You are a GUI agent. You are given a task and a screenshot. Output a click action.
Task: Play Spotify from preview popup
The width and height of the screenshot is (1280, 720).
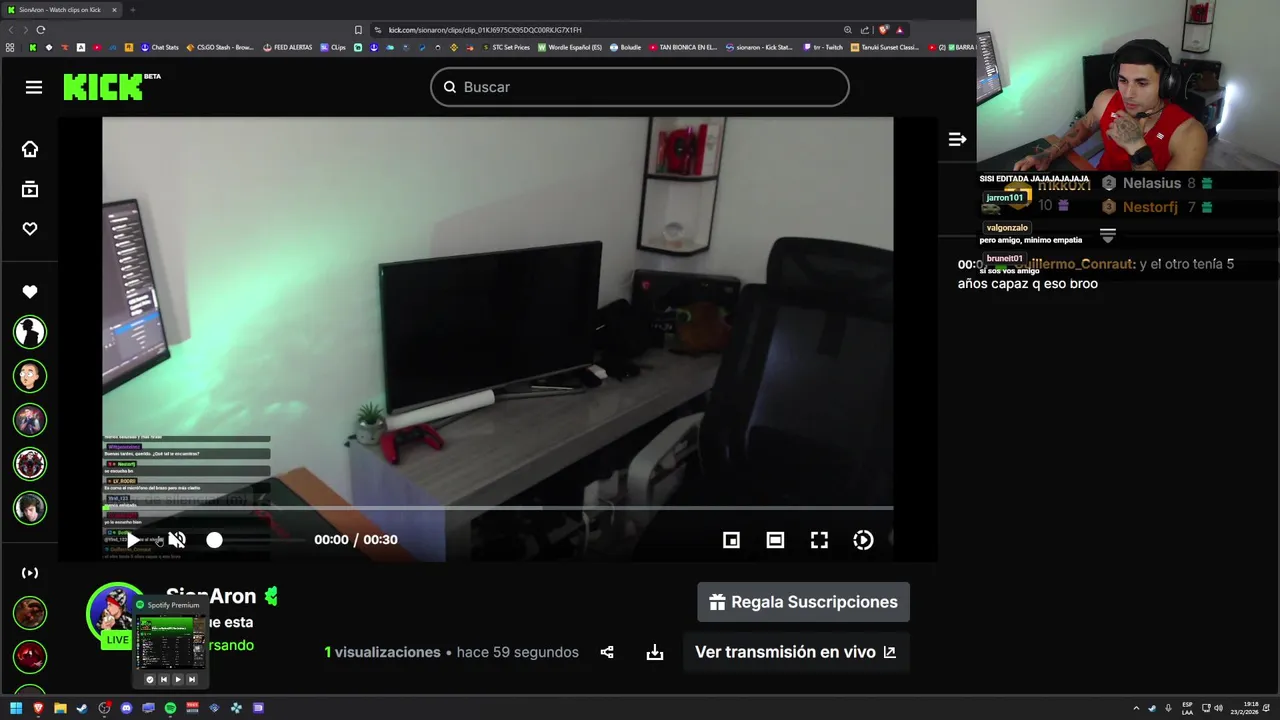[178, 679]
